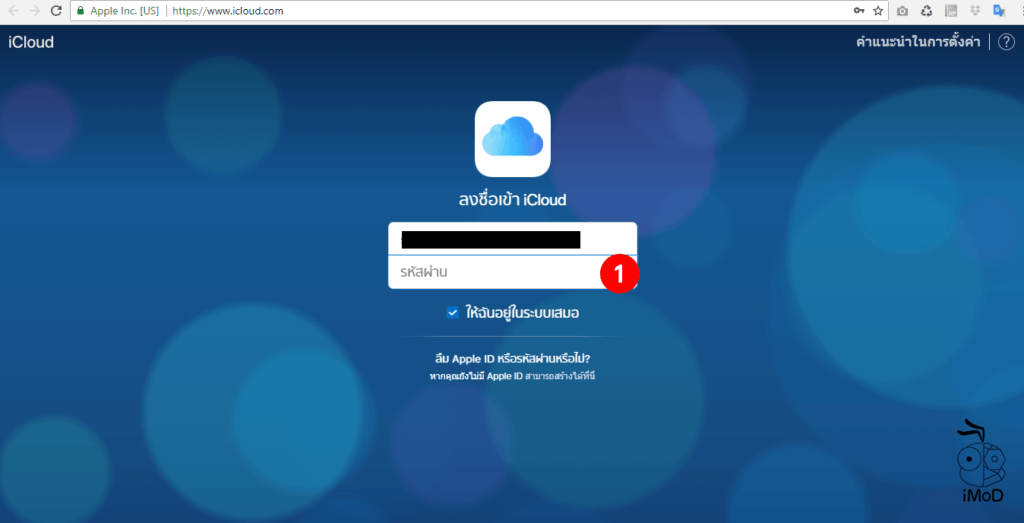This screenshot has width=1024, height=523.
Task: Click the green secure padlock icon
Action: [x=80, y=11]
